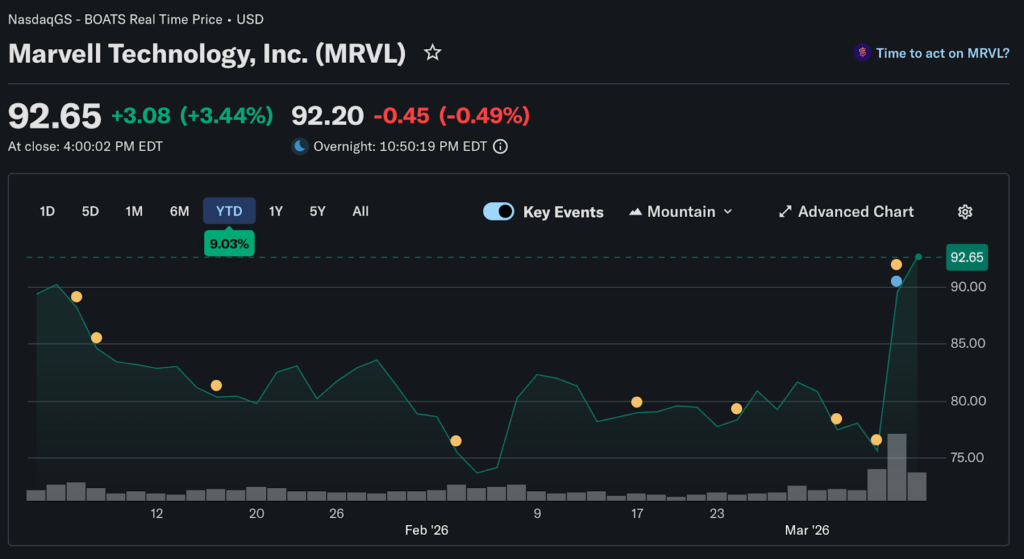
Task: Click the Advanced Chart expand arrows icon
Action: (x=785, y=212)
